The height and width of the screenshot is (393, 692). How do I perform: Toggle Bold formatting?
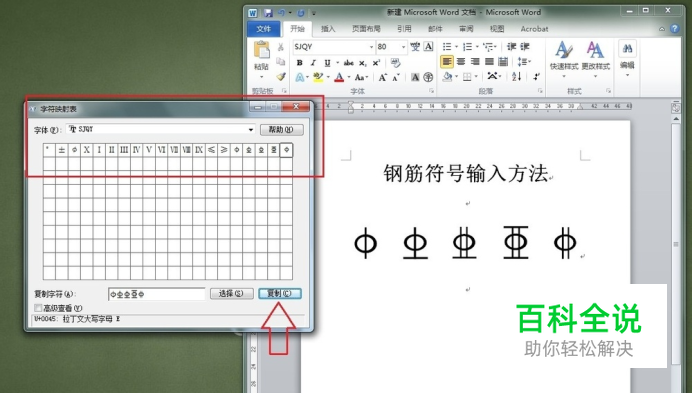[x=300, y=63]
